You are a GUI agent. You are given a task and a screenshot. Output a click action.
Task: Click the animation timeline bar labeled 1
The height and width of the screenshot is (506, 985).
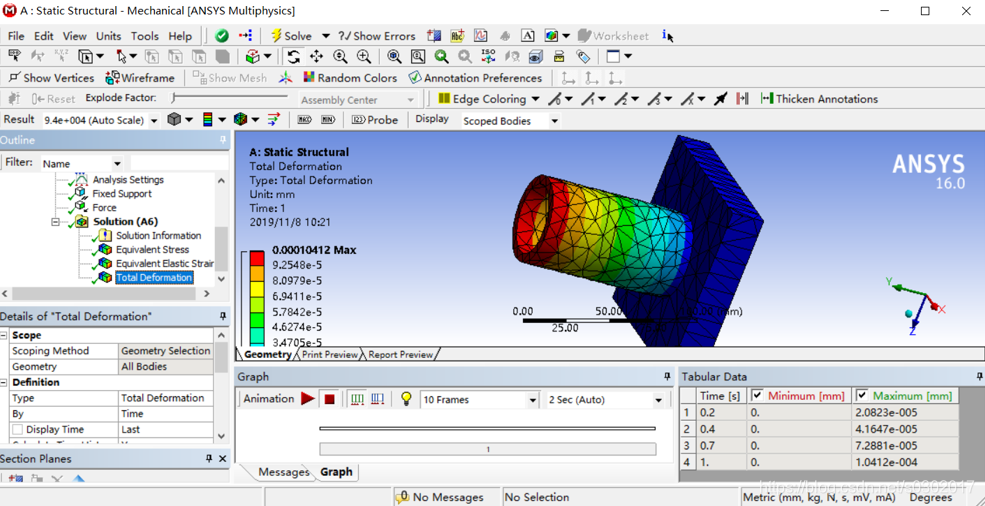pos(487,449)
